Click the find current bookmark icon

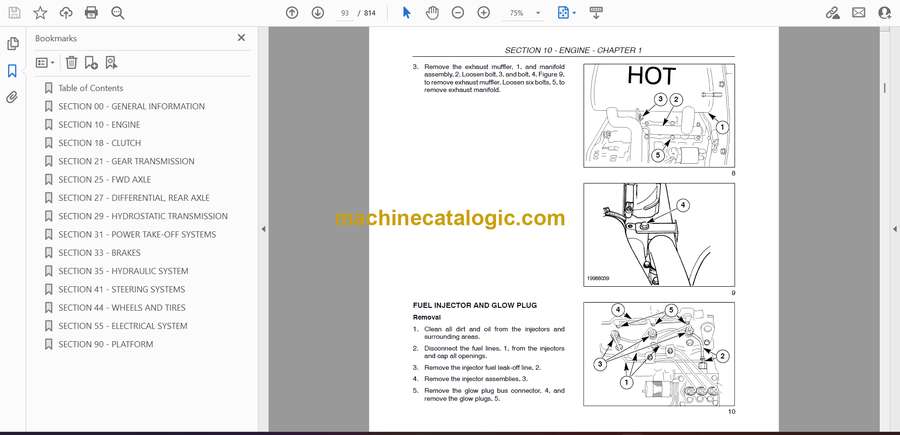point(111,63)
